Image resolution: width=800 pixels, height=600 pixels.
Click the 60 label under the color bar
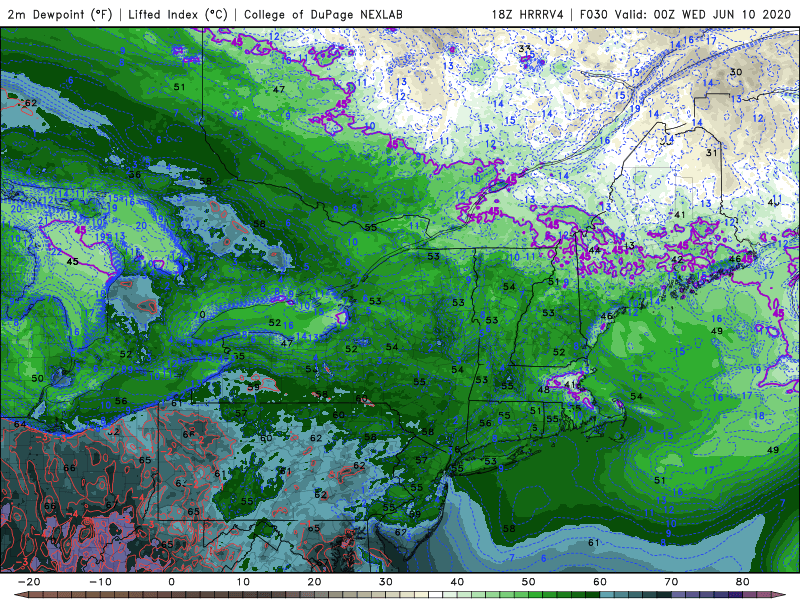tap(600, 582)
